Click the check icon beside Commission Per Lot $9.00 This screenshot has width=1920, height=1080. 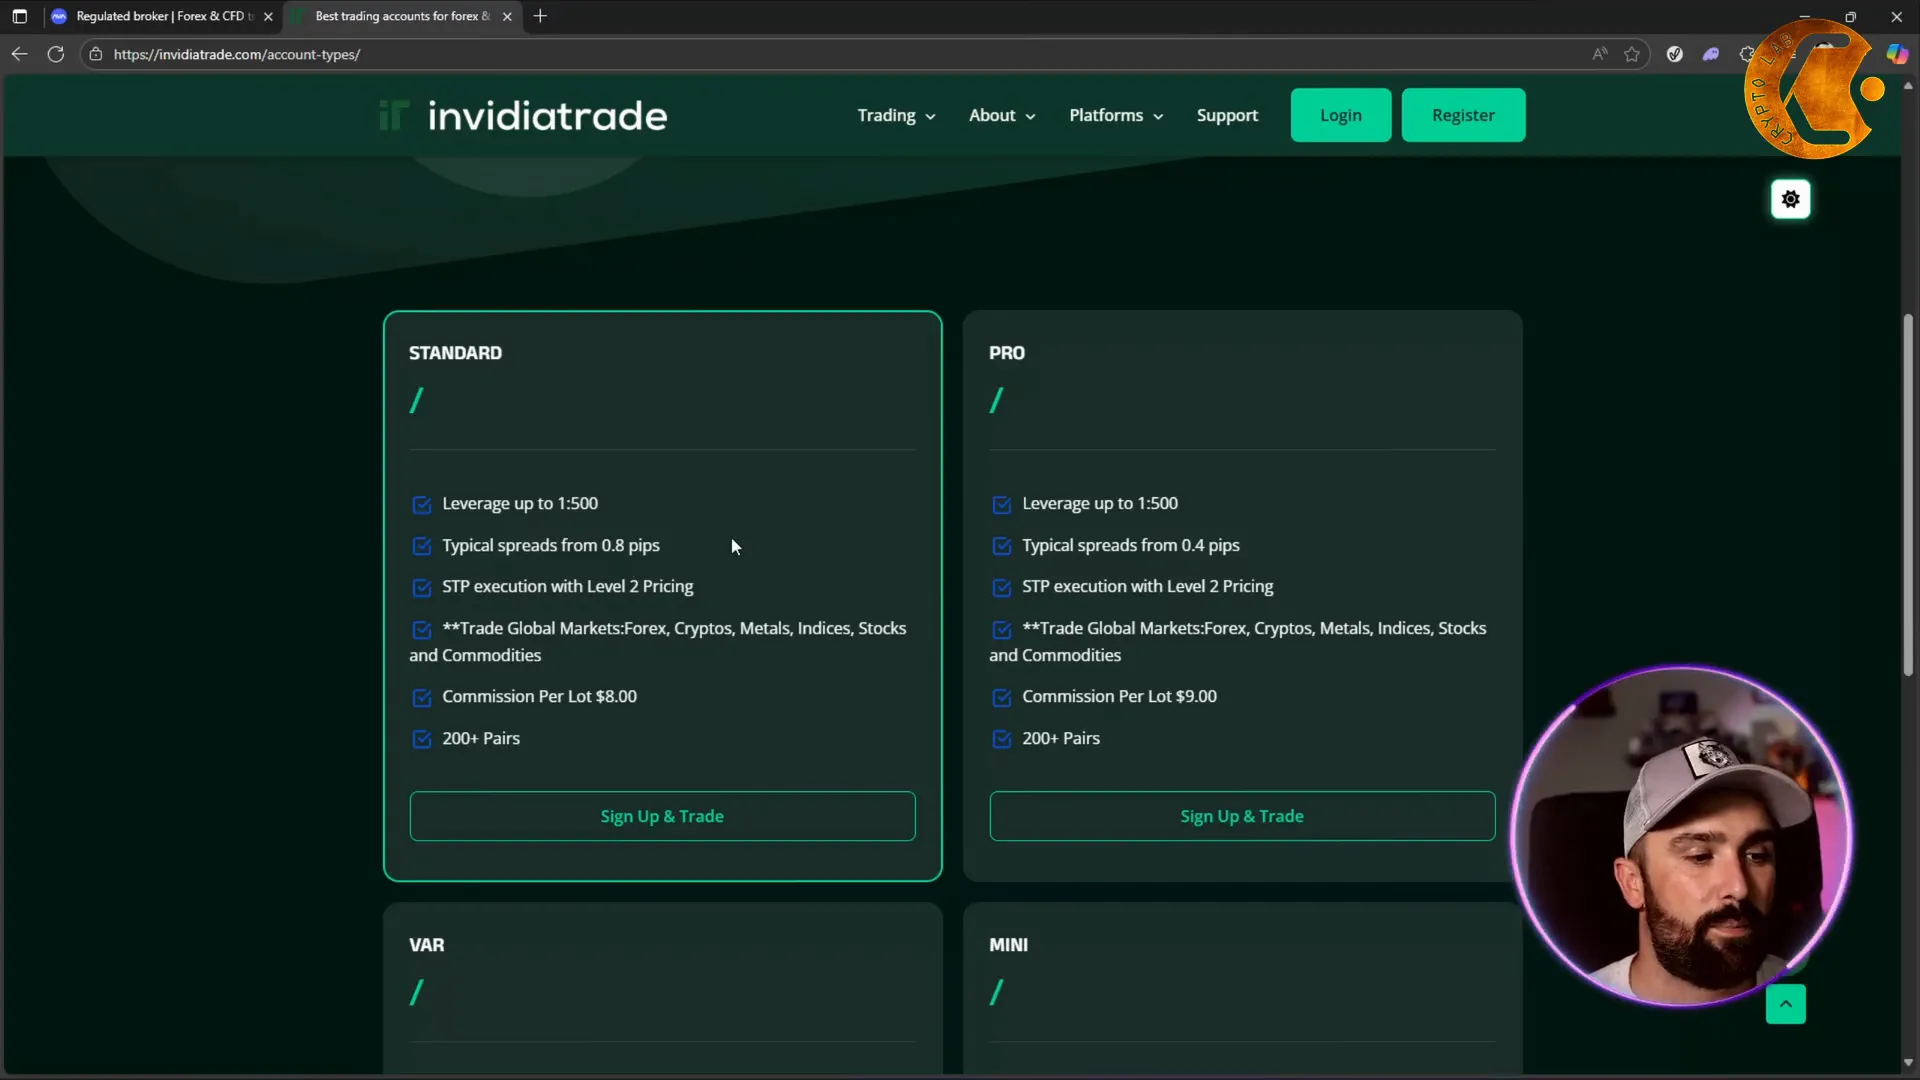click(x=1001, y=697)
